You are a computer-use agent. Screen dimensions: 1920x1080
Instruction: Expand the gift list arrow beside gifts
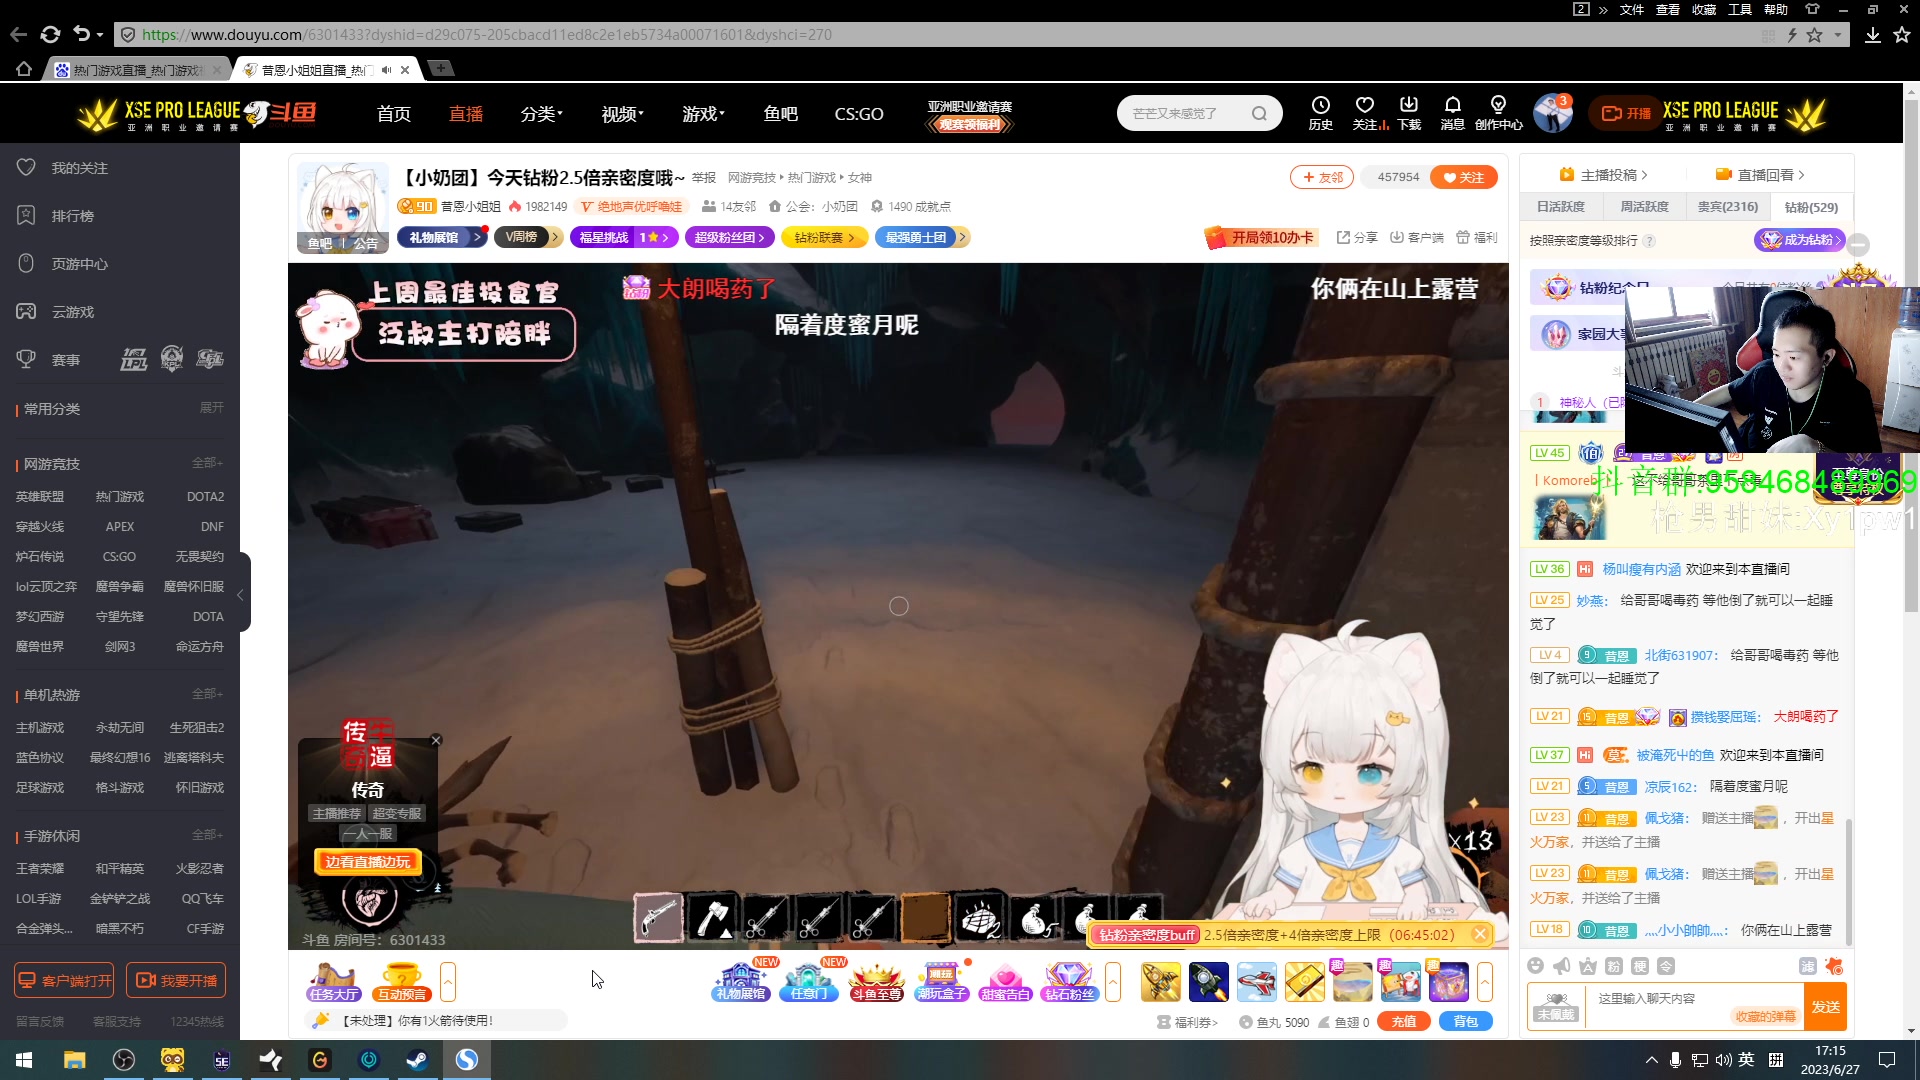[x=1484, y=981]
